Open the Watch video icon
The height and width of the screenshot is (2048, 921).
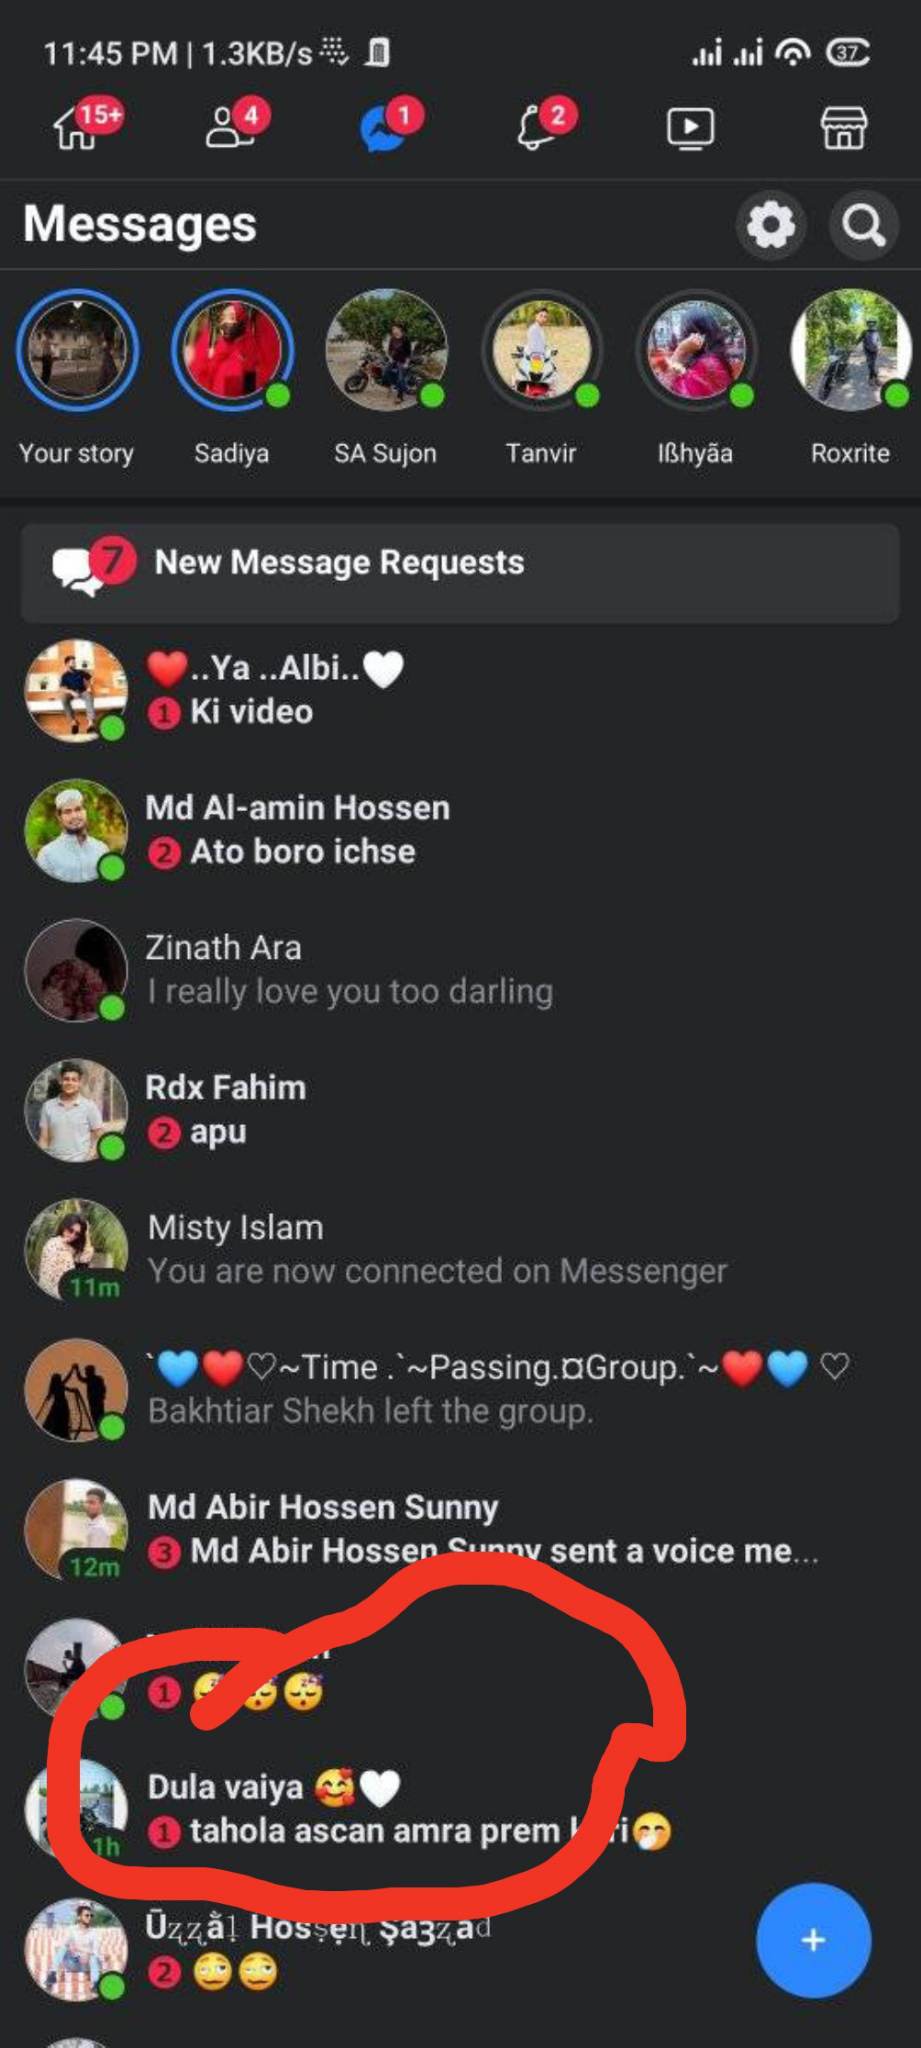691,128
